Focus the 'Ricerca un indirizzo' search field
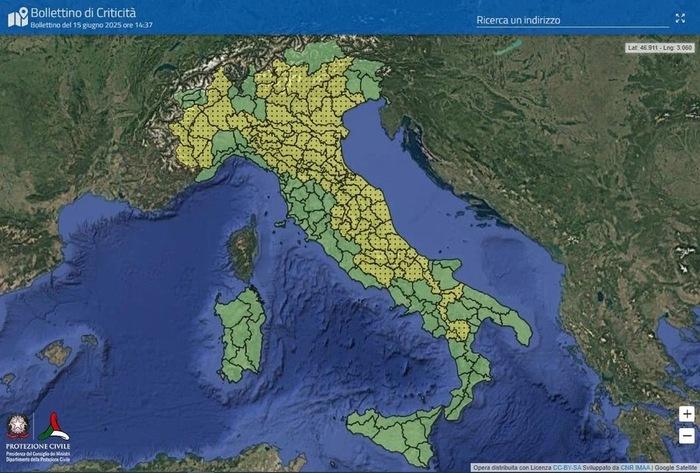Screen dimensions: 700x473 click(x=572, y=20)
